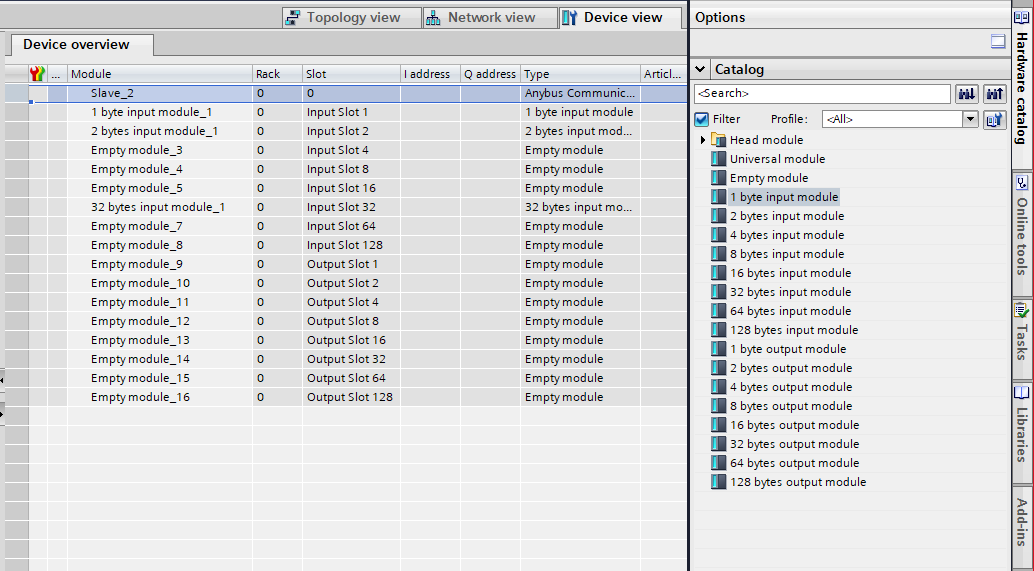Click the Slot column header
Screen dimensions: 1034x571
pos(351,74)
